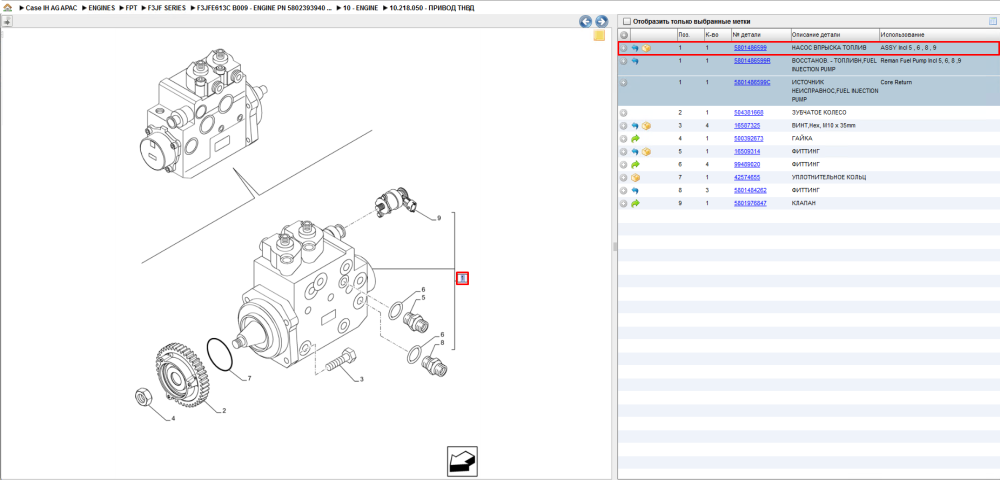Screen dimensions: 1000x480
Task: Add ГАЙКА row using plus icon
Action: point(624,138)
